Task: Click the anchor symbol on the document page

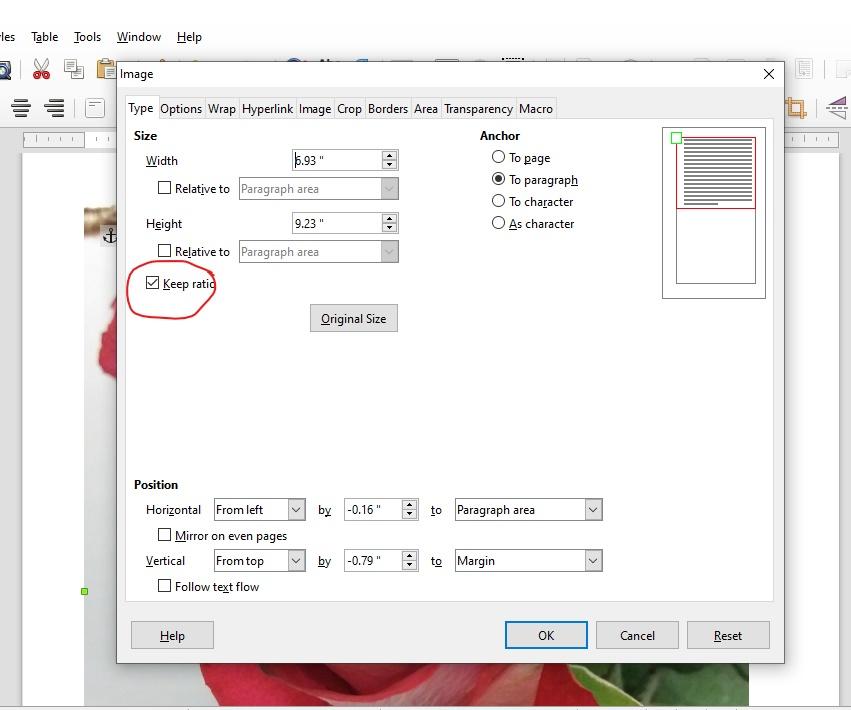Action: 110,236
